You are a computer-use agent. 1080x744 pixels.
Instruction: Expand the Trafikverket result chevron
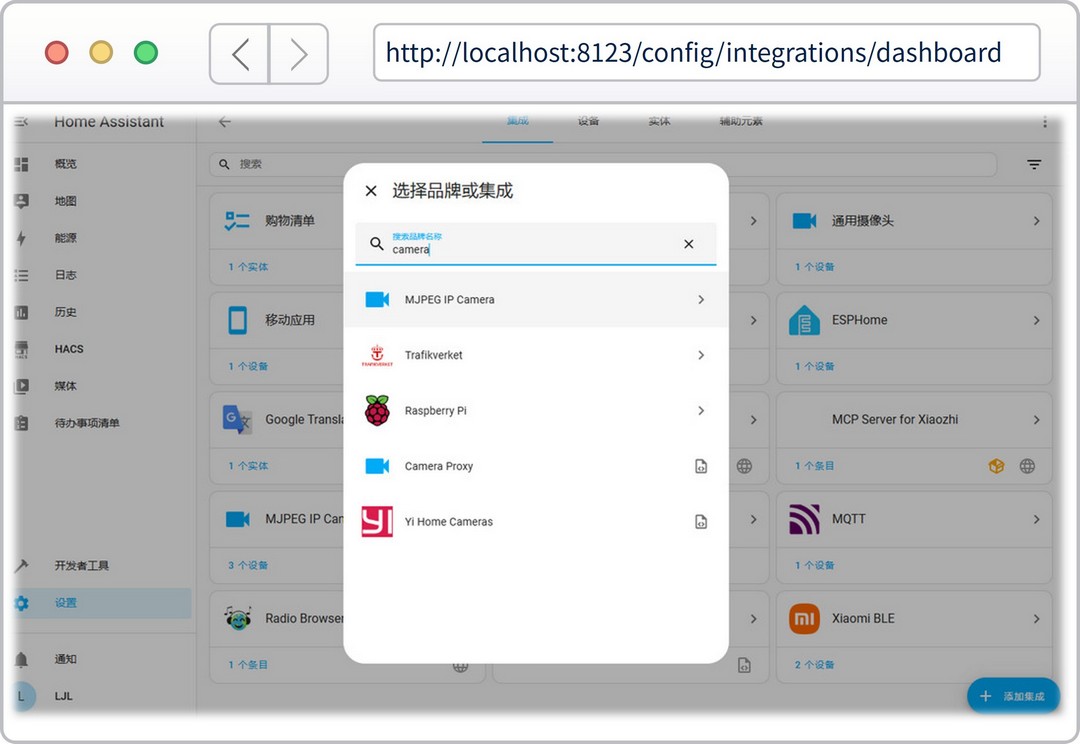point(700,355)
